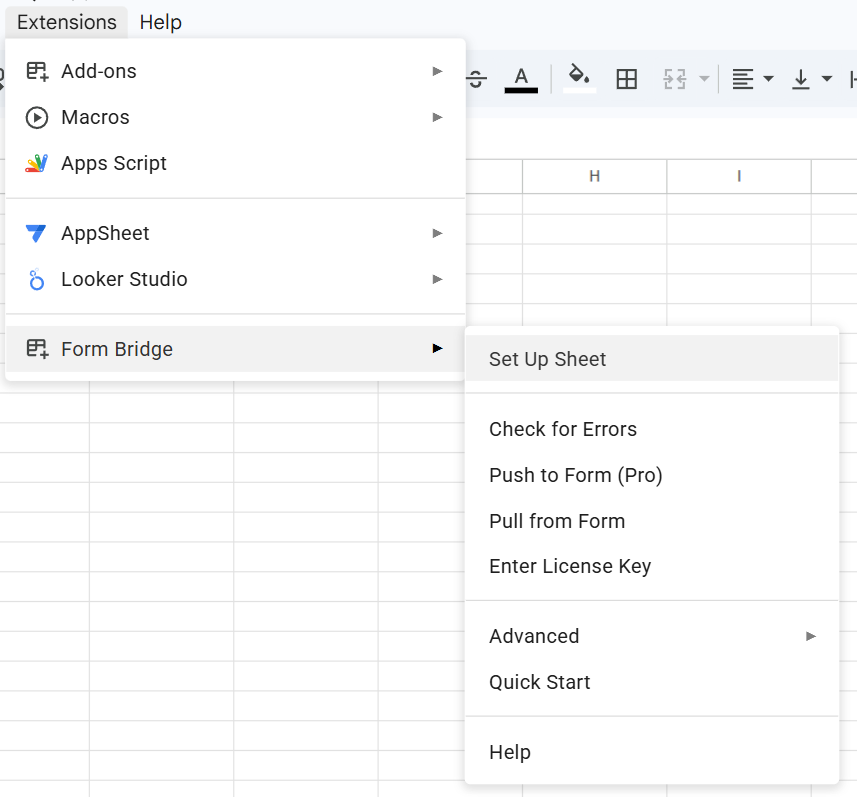Click the blue AppSheet logo icon

pos(36,233)
